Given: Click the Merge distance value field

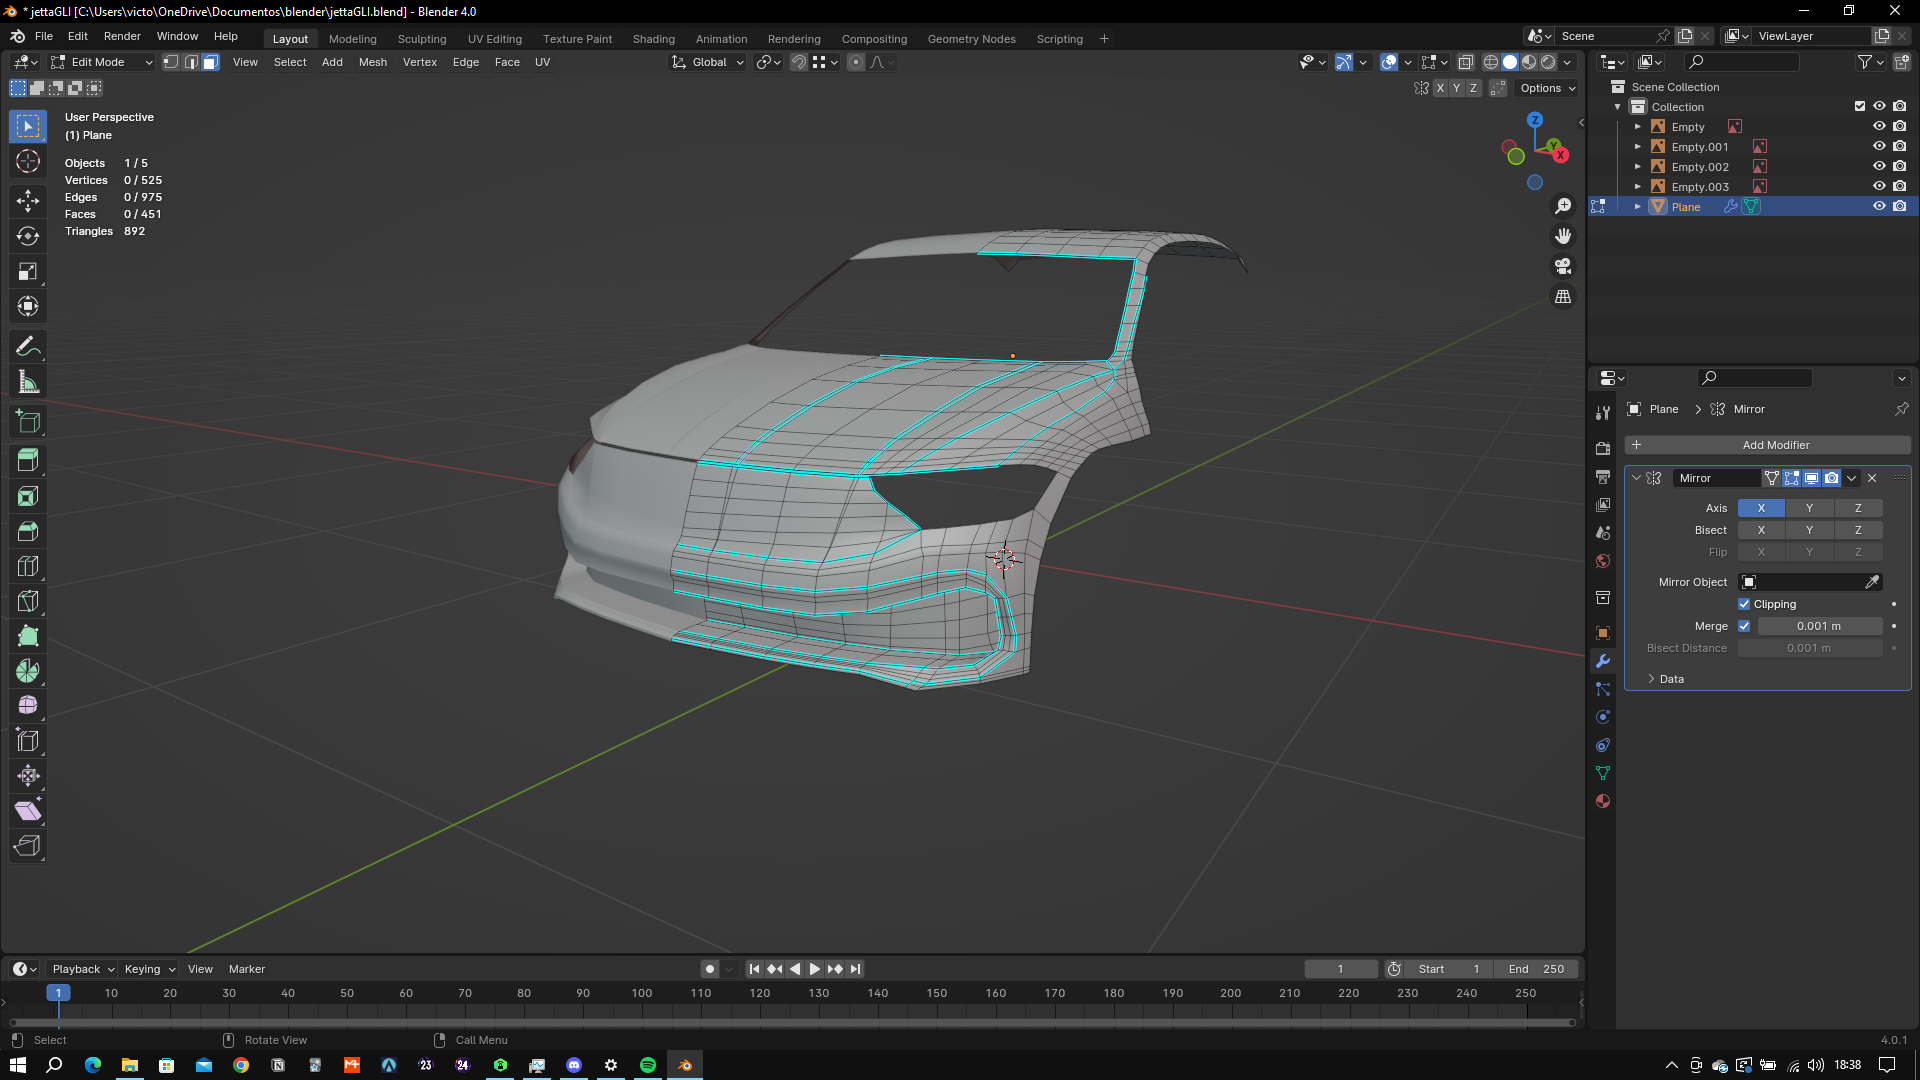Looking at the screenshot, I should tap(1818, 626).
